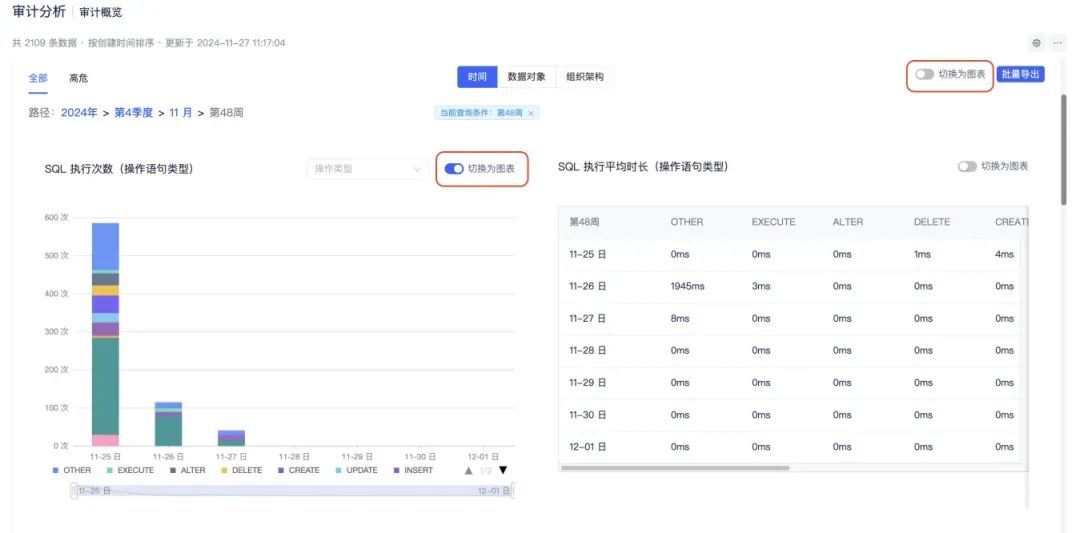
Task: Toggle the page-level 切换为图表 switch
Action: (924, 74)
